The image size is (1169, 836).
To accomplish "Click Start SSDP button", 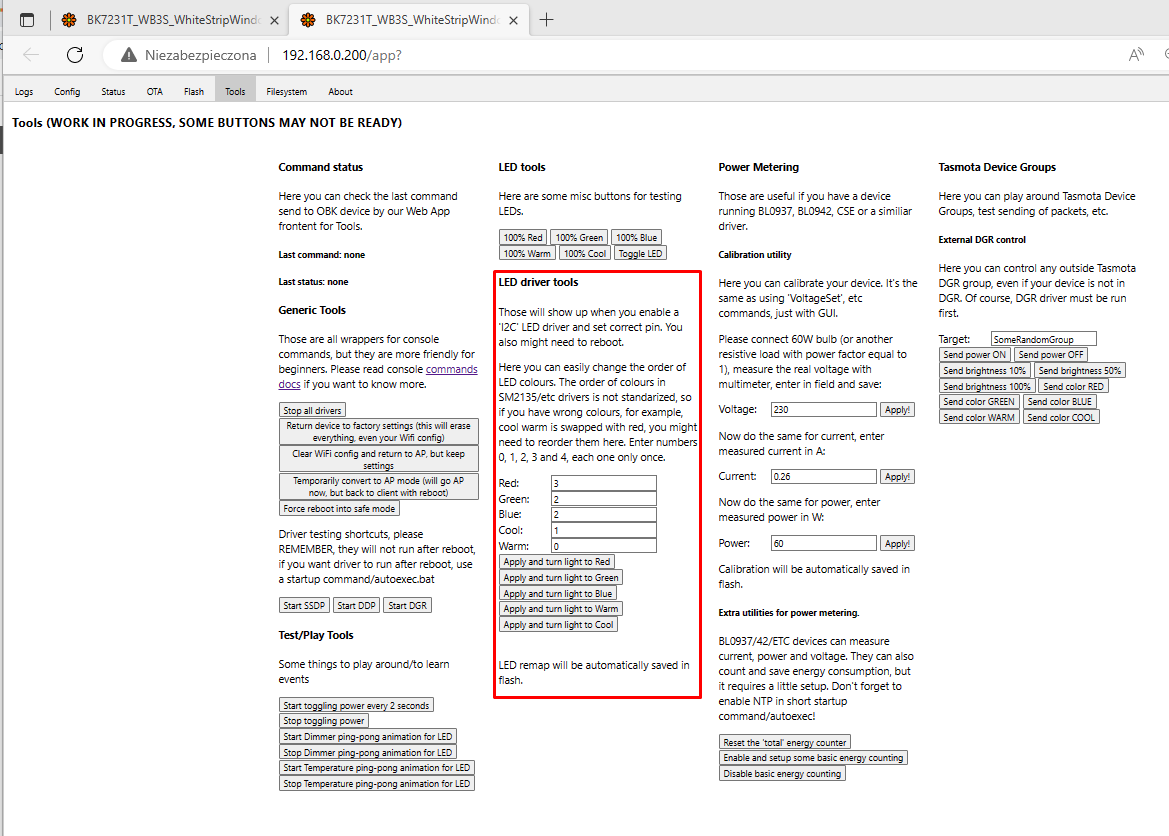I will click(x=304, y=606).
